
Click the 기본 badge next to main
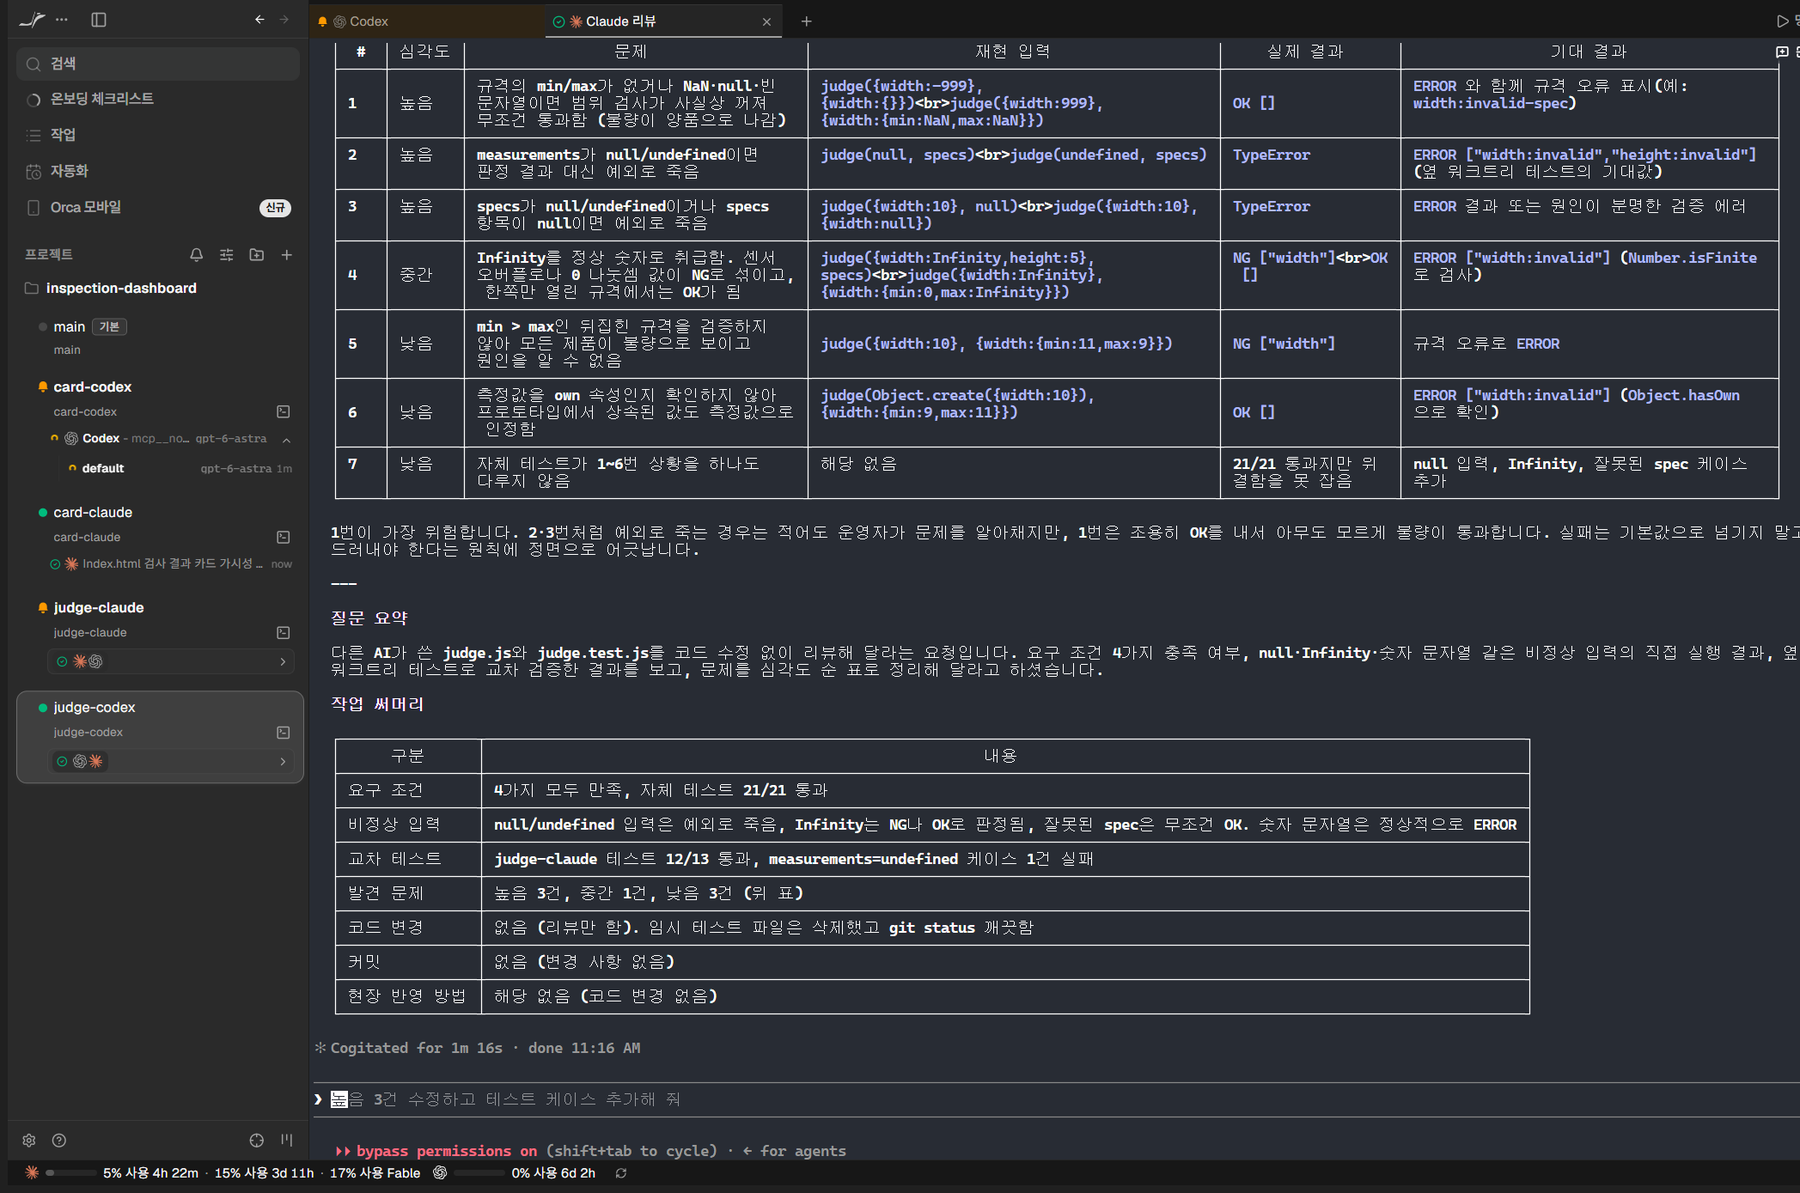pyautogui.click(x=109, y=327)
